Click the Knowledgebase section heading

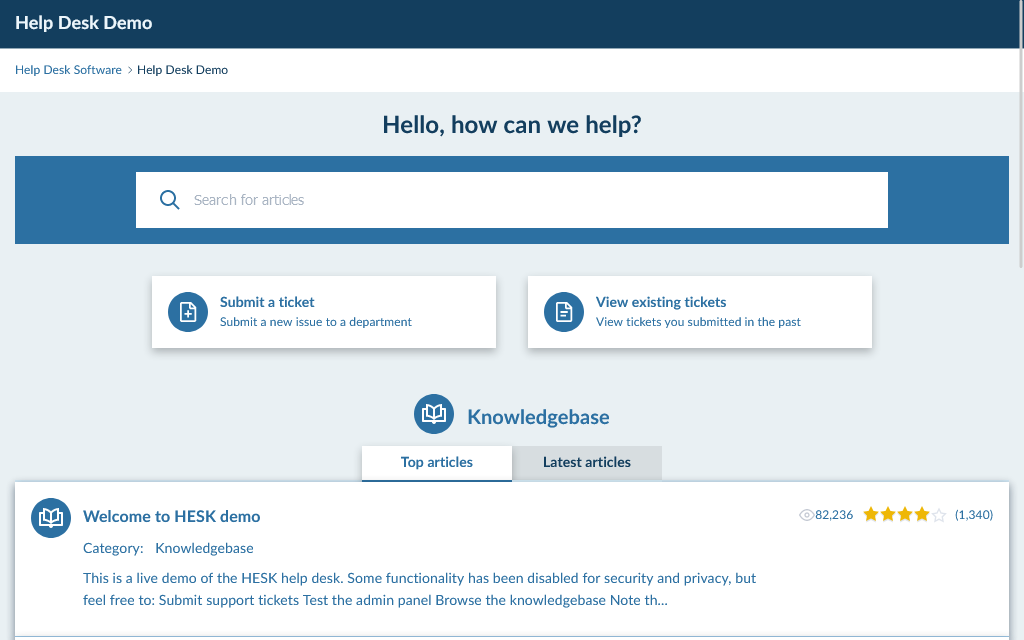coord(538,417)
